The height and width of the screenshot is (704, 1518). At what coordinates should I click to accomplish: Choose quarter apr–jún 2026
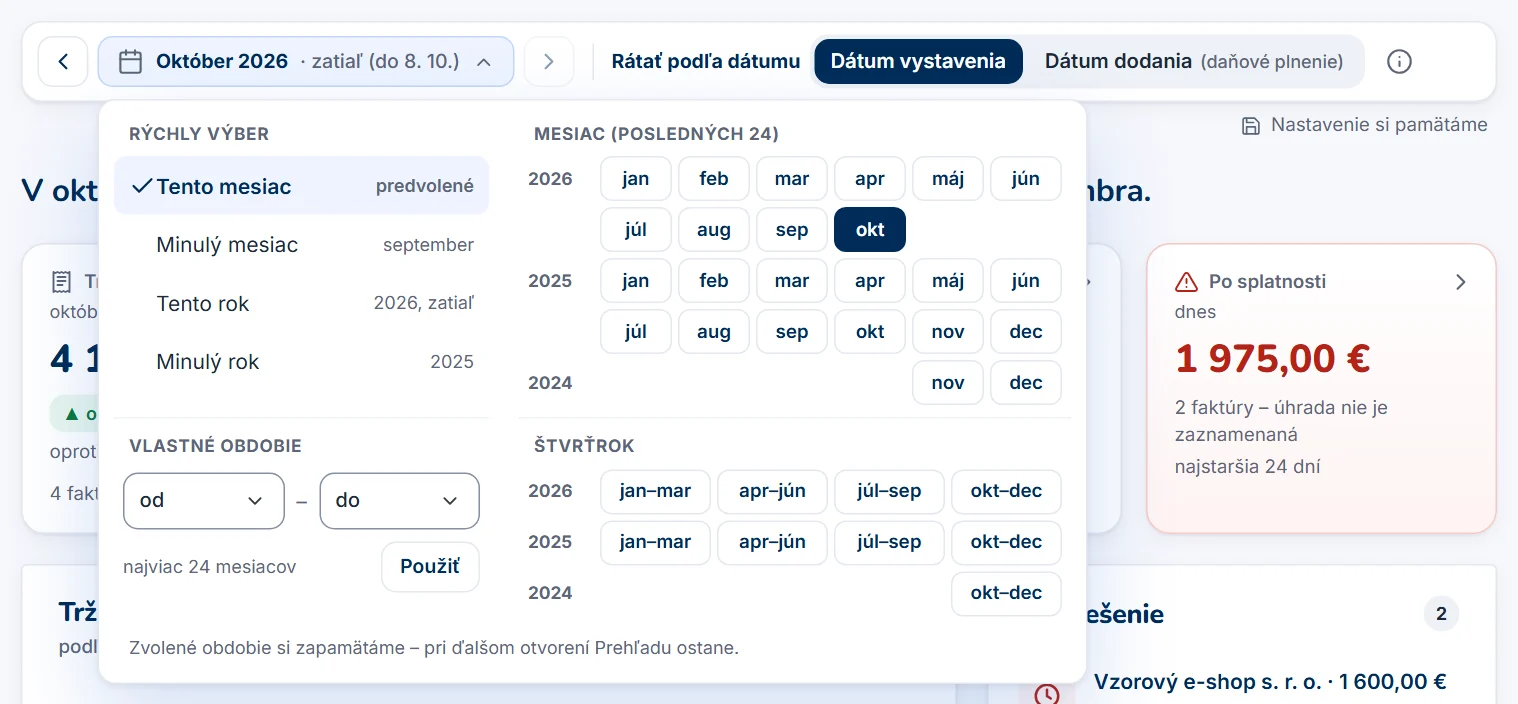[772, 491]
